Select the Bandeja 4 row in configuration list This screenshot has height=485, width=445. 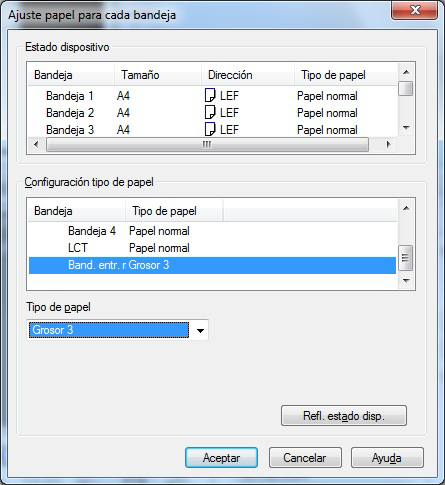(212, 231)
